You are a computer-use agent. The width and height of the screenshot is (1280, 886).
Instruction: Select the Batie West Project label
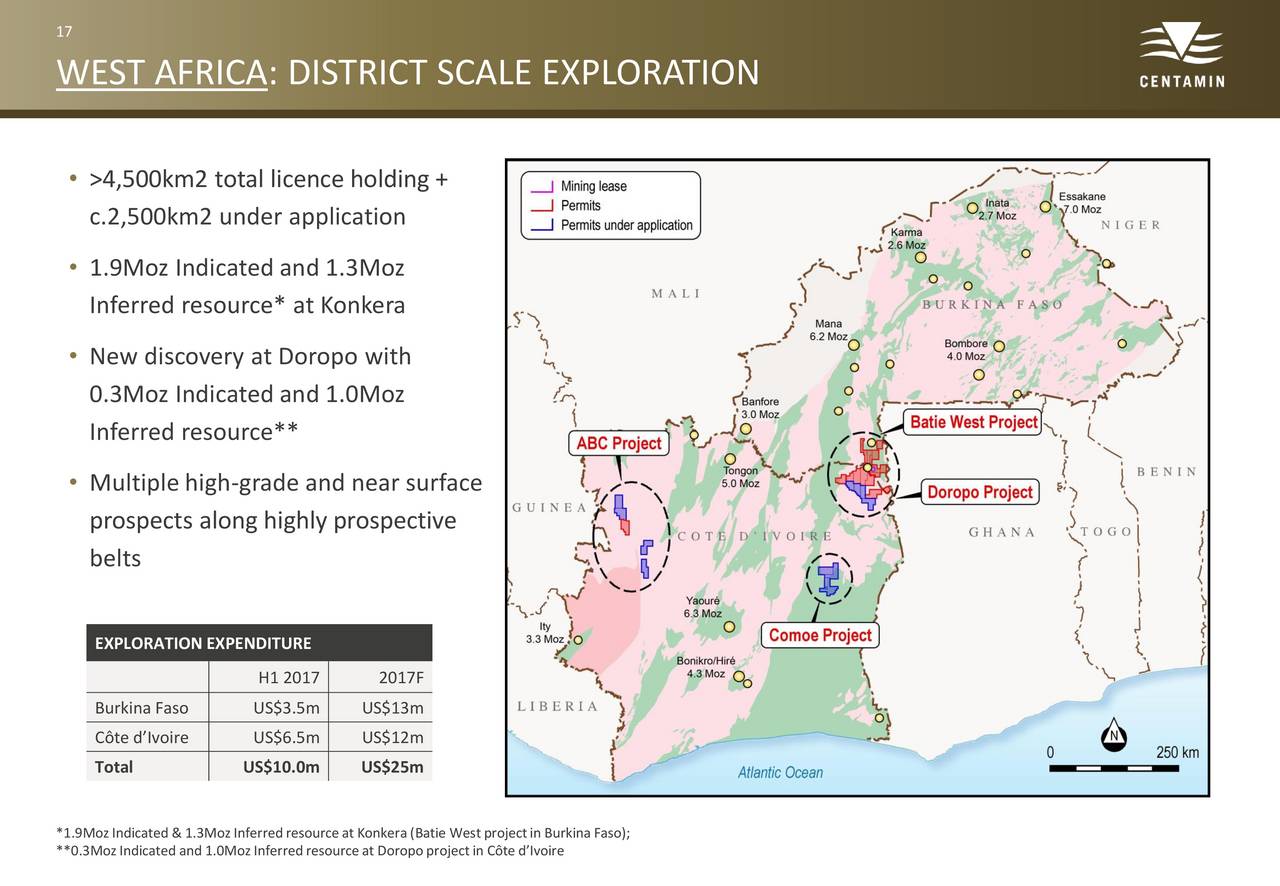click(x=974, y=422)
